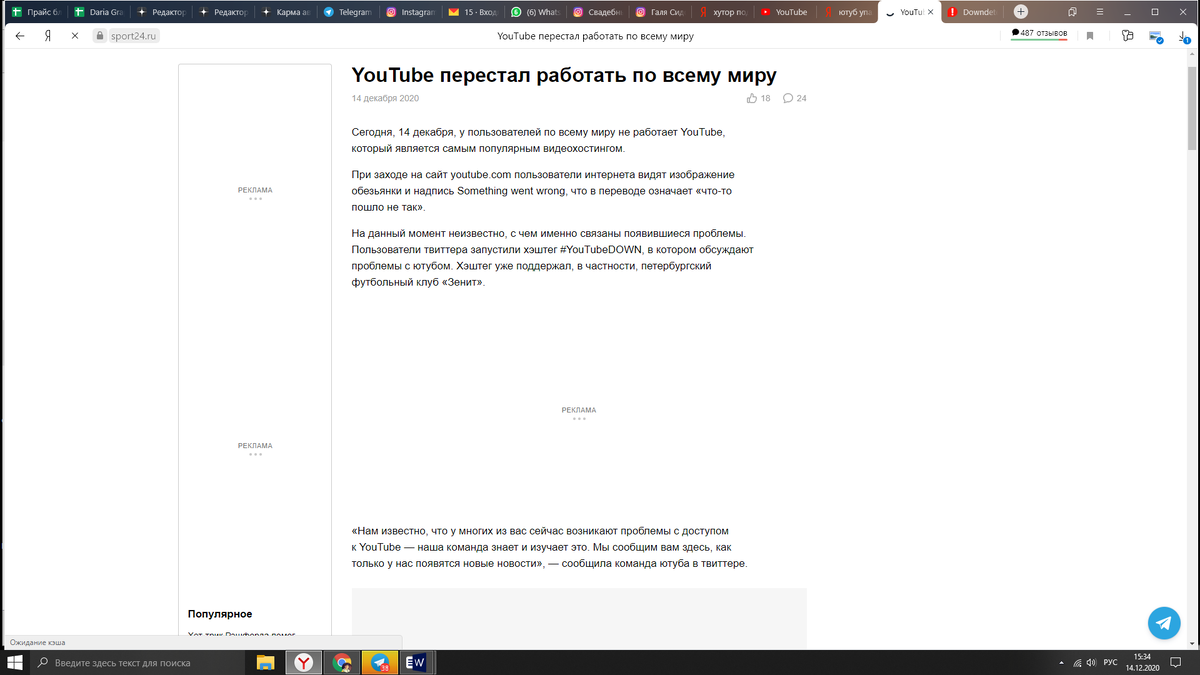Viewport: 1200px width, 675px height.
Task: Open the browser hamburger menu
Action: [x=1099, y=12]
